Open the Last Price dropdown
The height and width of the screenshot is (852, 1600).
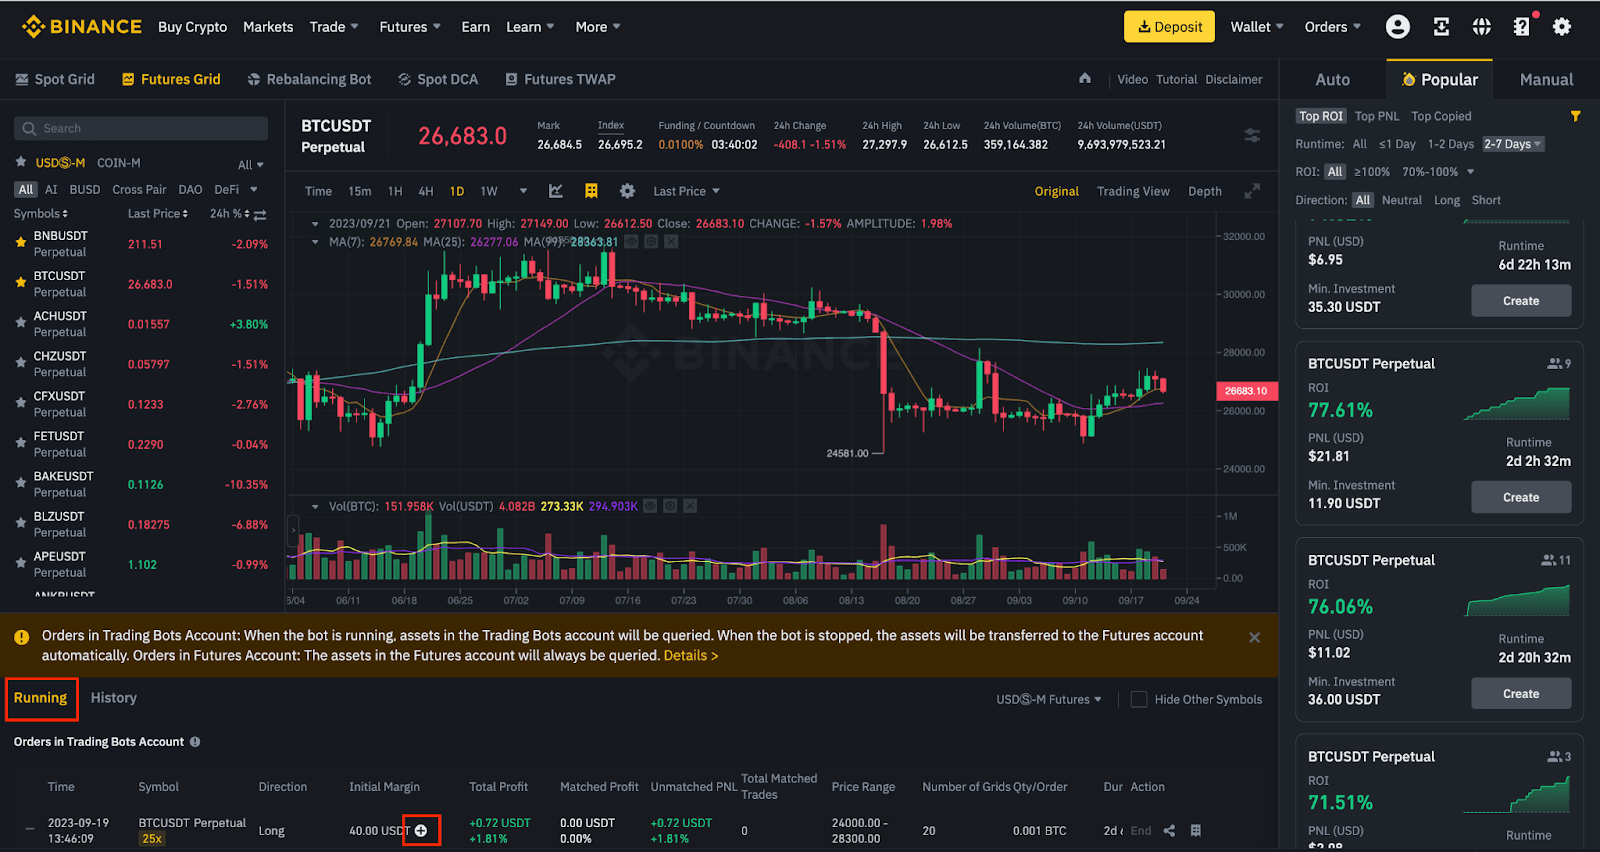coord(686,191)
